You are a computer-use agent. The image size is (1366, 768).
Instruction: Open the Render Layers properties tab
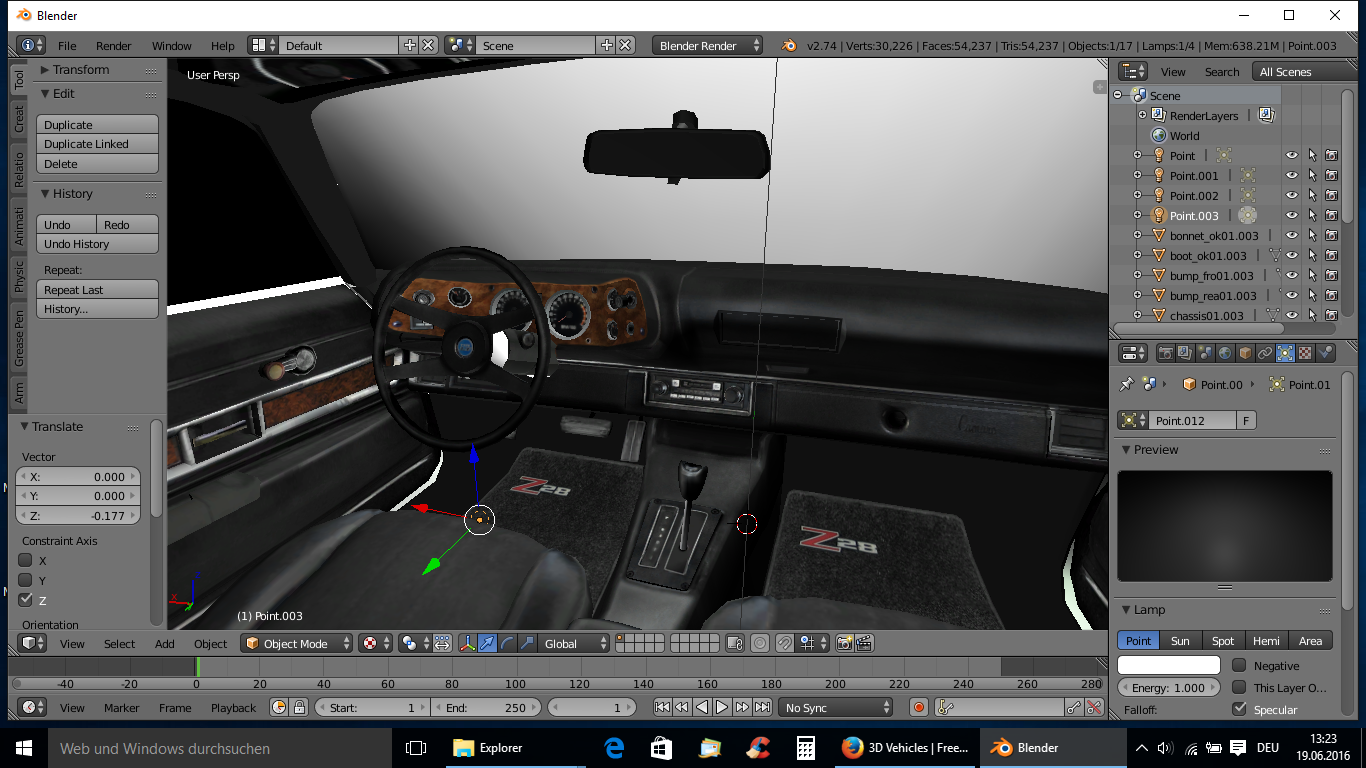1185,353
